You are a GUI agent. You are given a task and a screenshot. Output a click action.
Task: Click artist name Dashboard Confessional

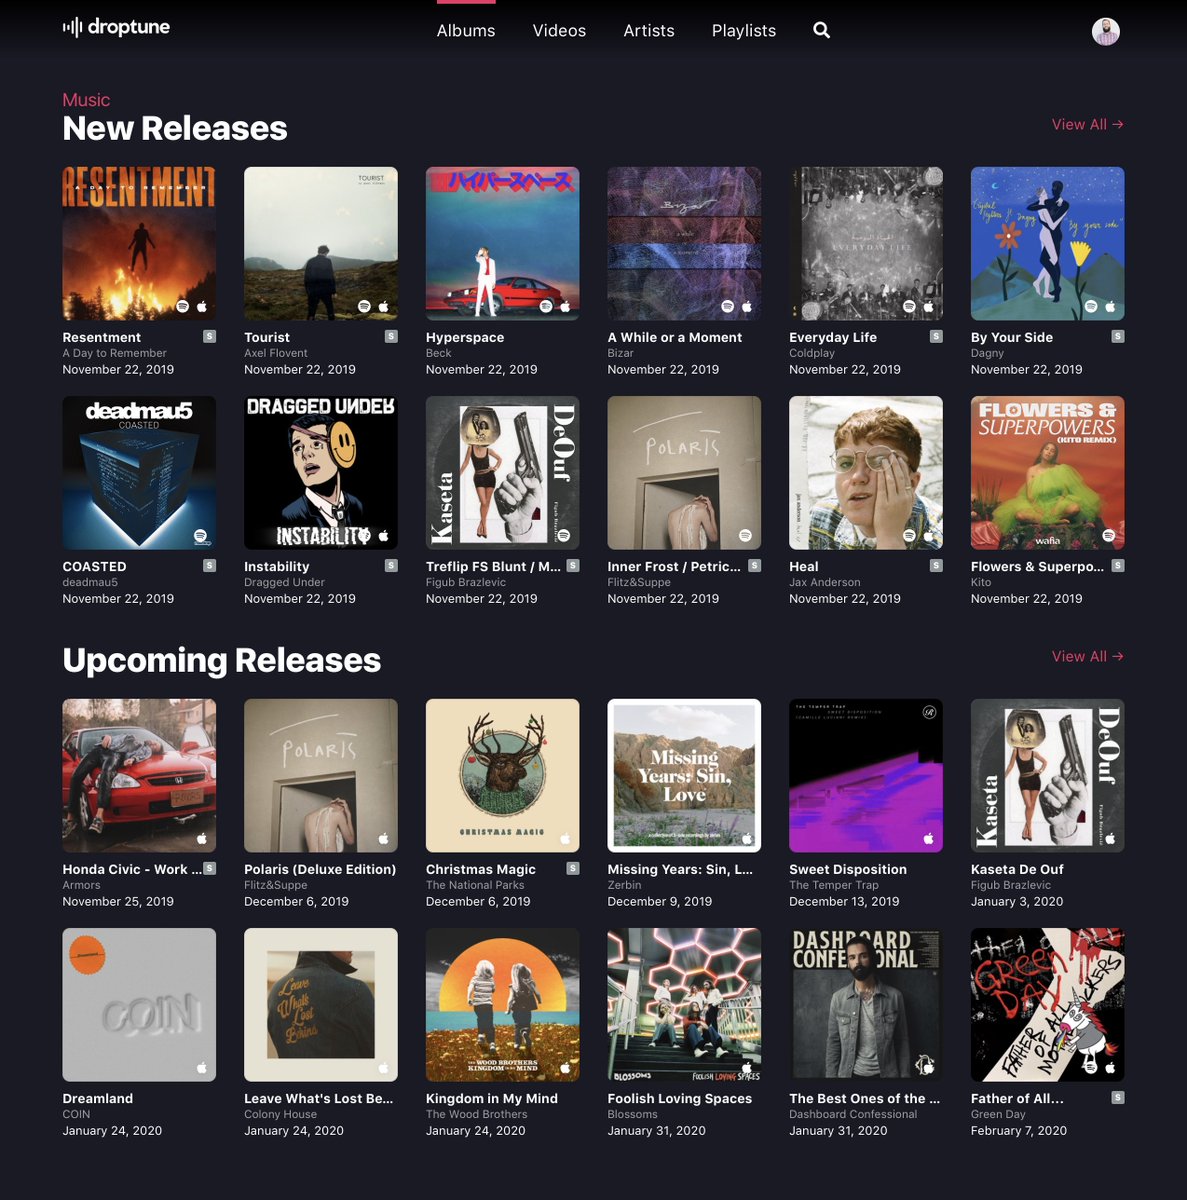click(853, 1114)
